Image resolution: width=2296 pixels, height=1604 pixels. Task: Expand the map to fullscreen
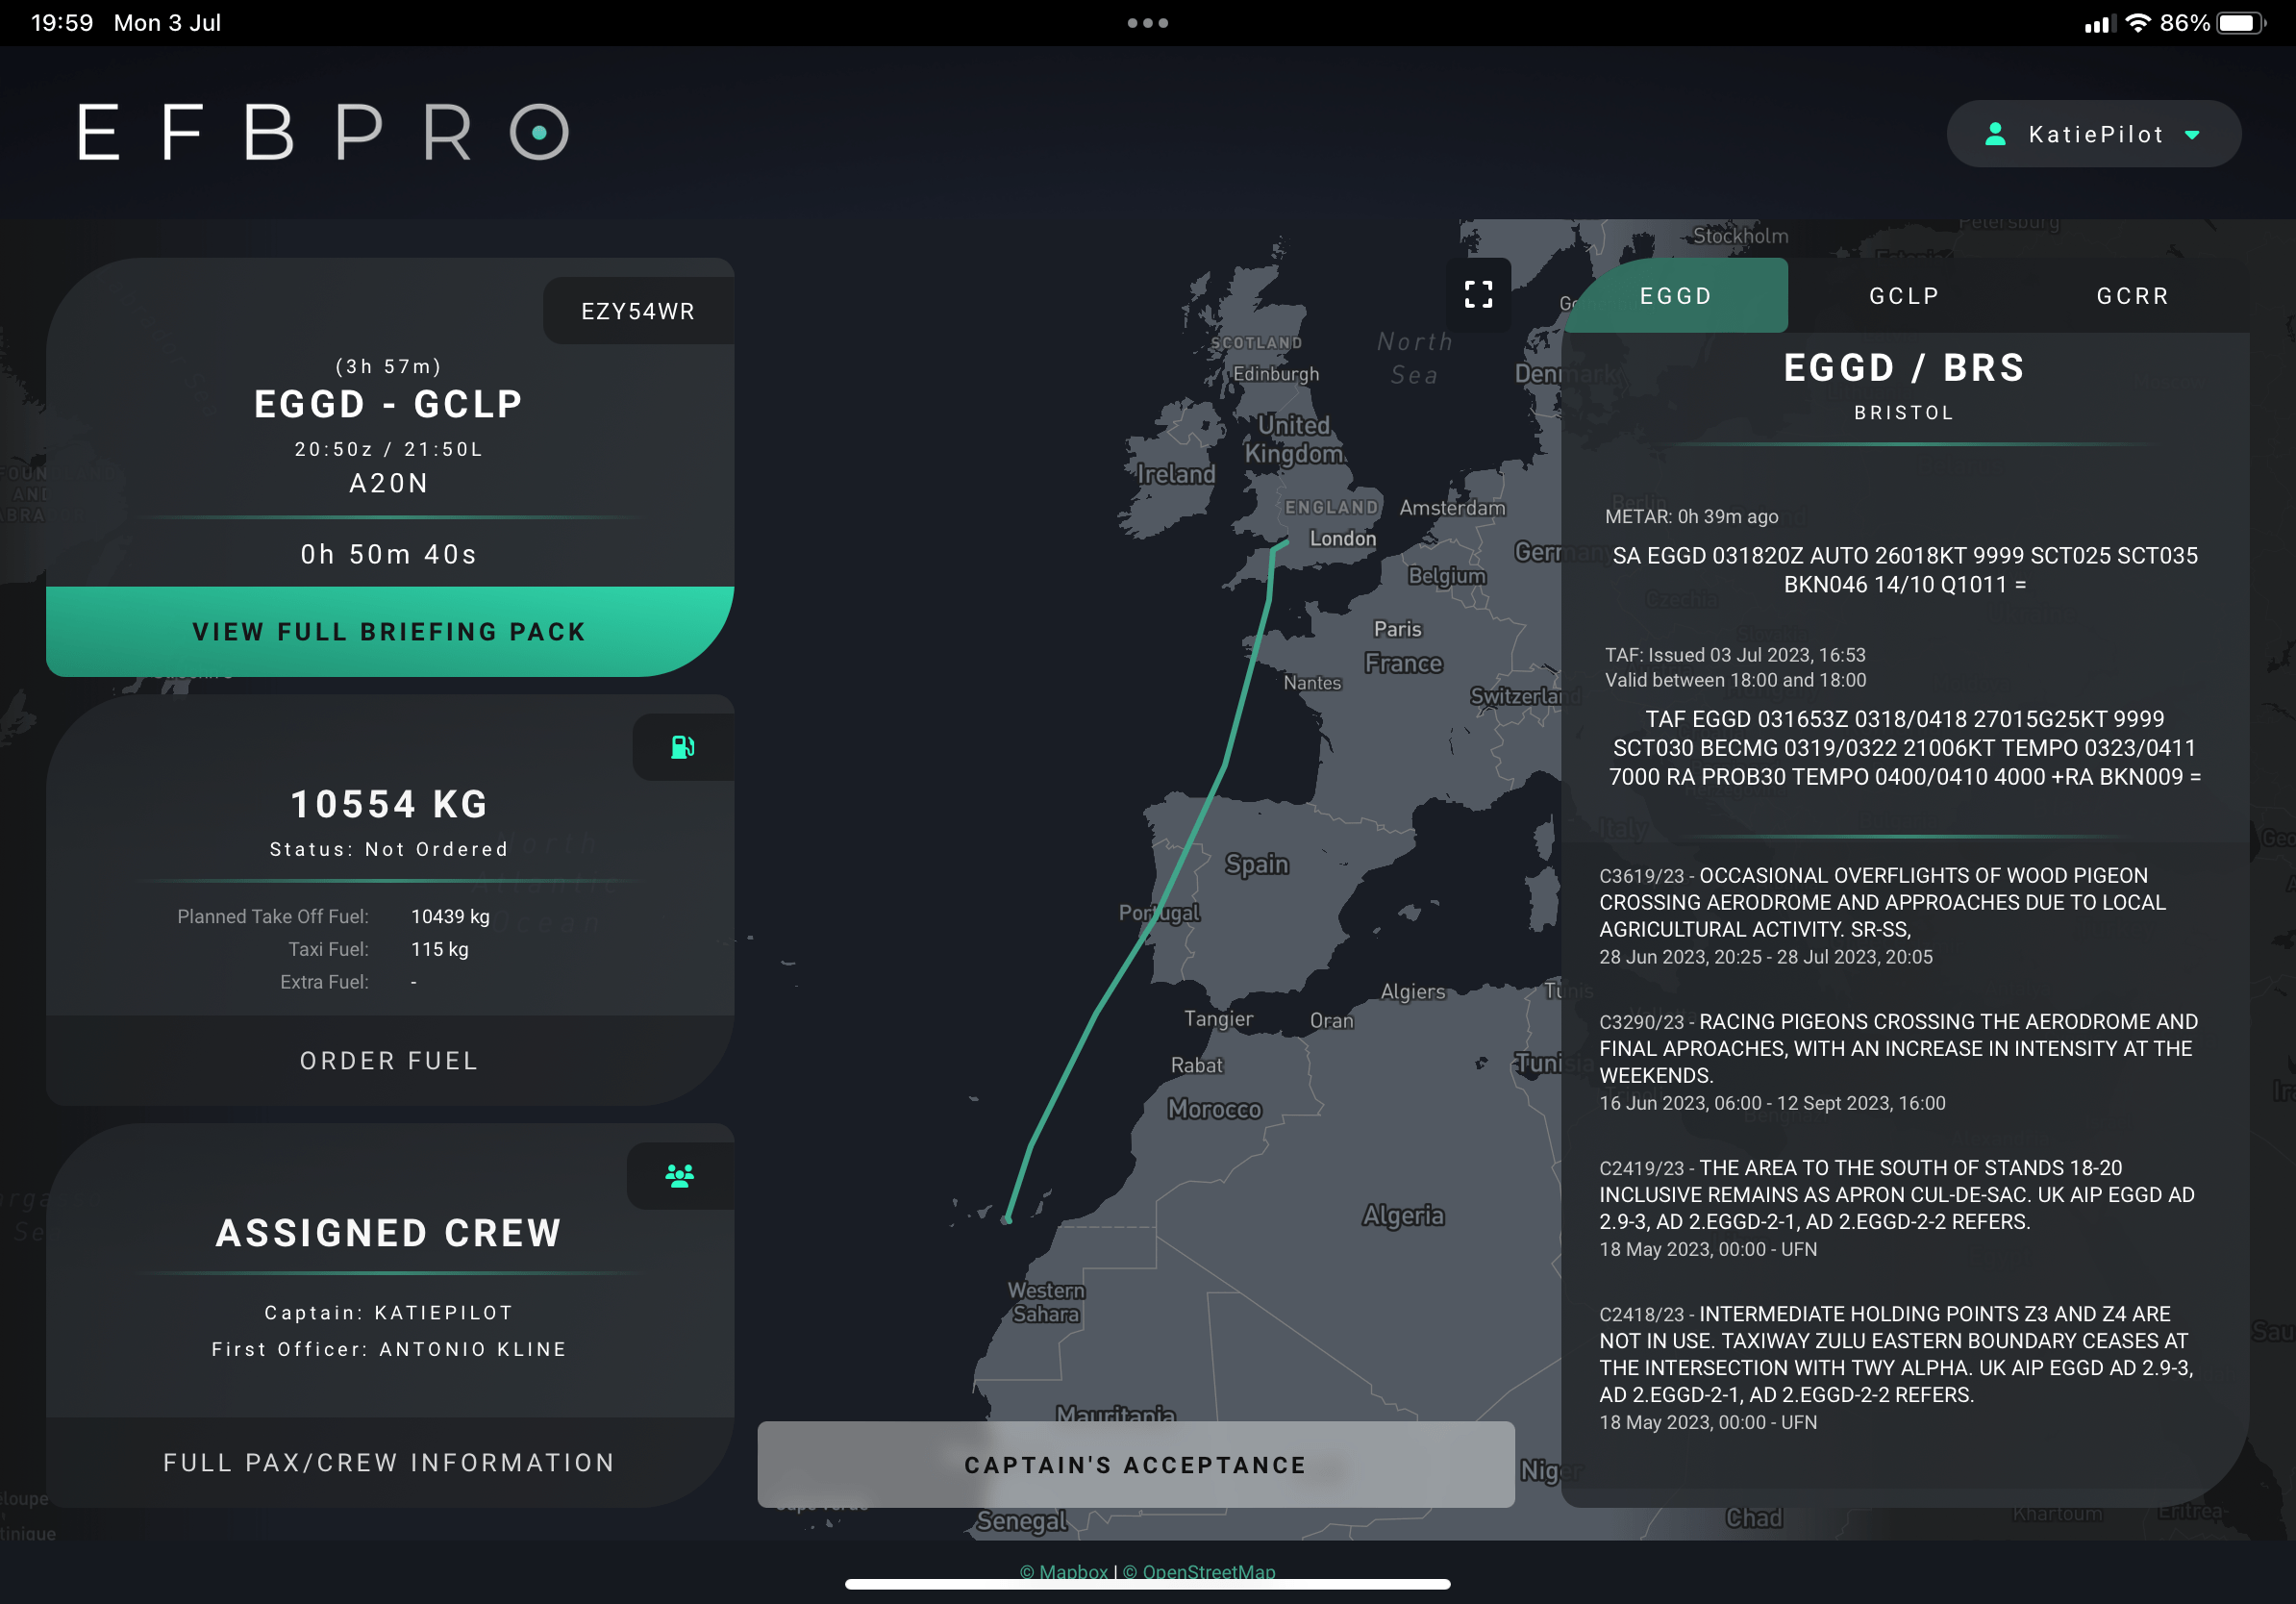click(x=1478, y=294)
